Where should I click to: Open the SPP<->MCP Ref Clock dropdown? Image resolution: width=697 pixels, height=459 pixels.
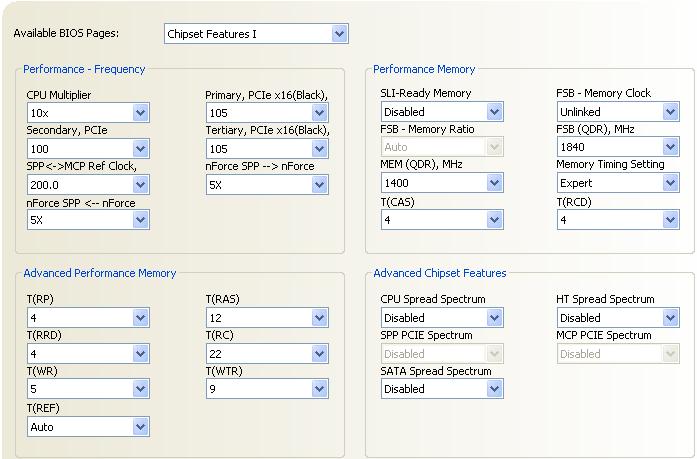[88, 185]
